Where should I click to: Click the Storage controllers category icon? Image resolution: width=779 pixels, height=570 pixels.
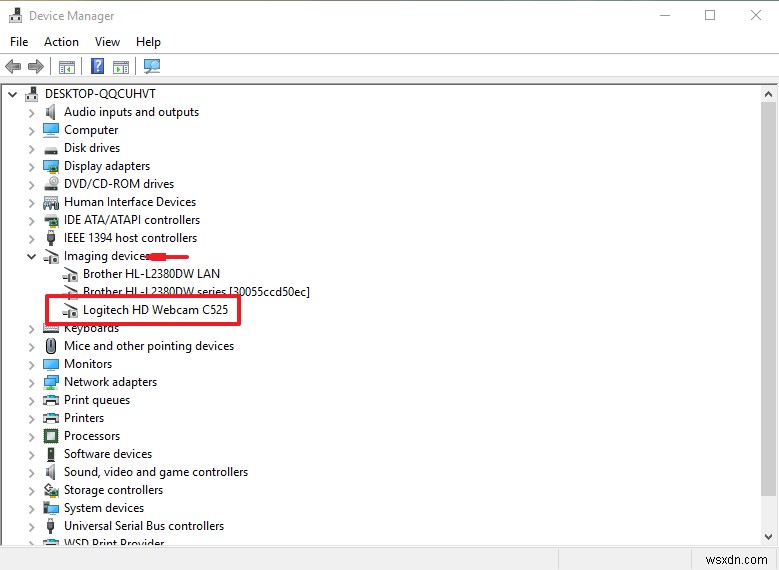point(51,490)
